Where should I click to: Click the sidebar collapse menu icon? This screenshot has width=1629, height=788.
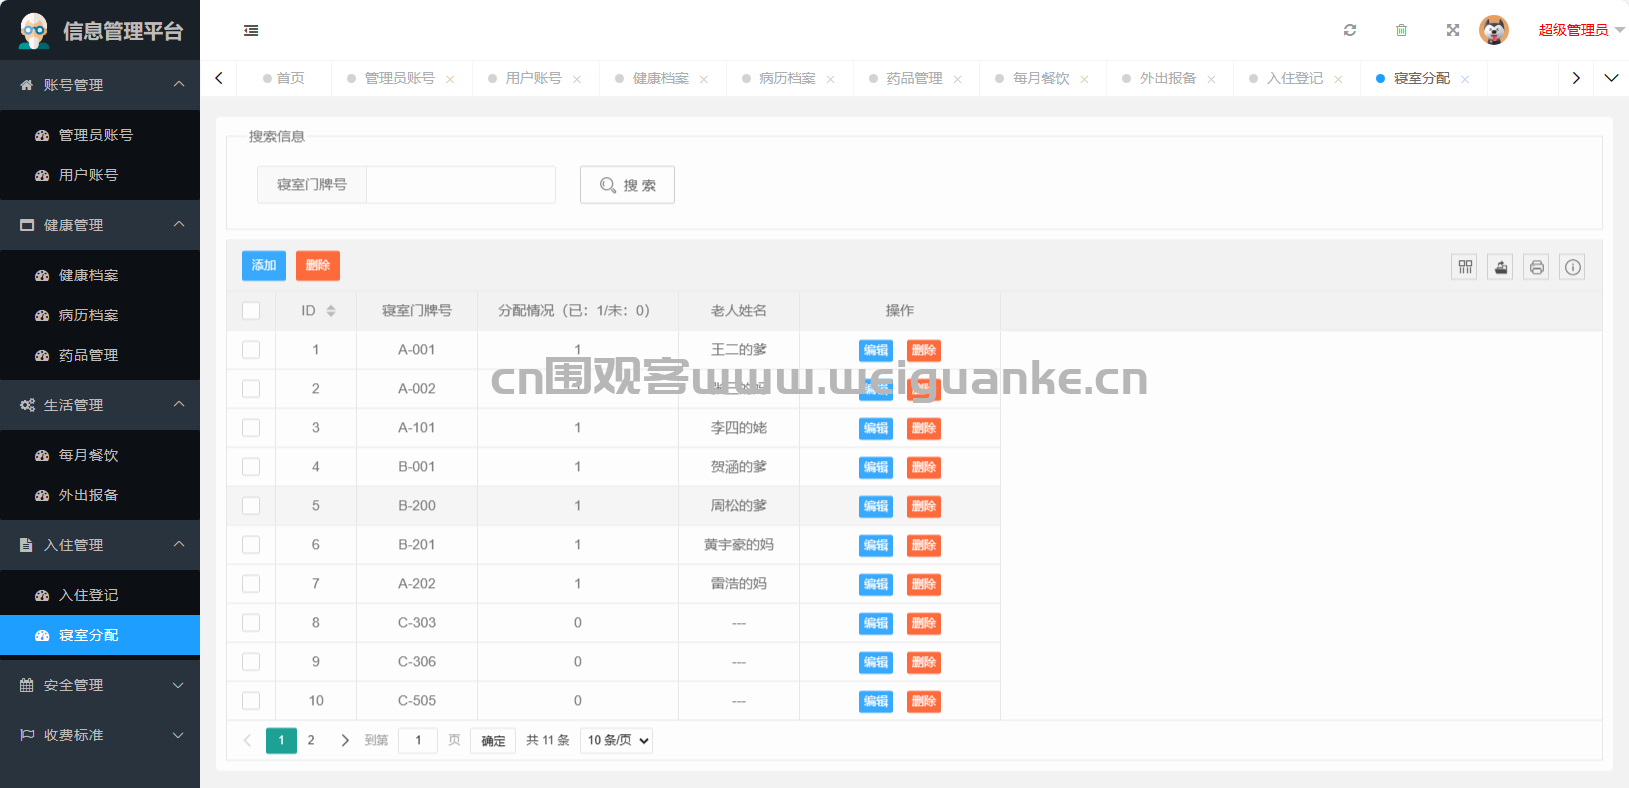point(251,31)
